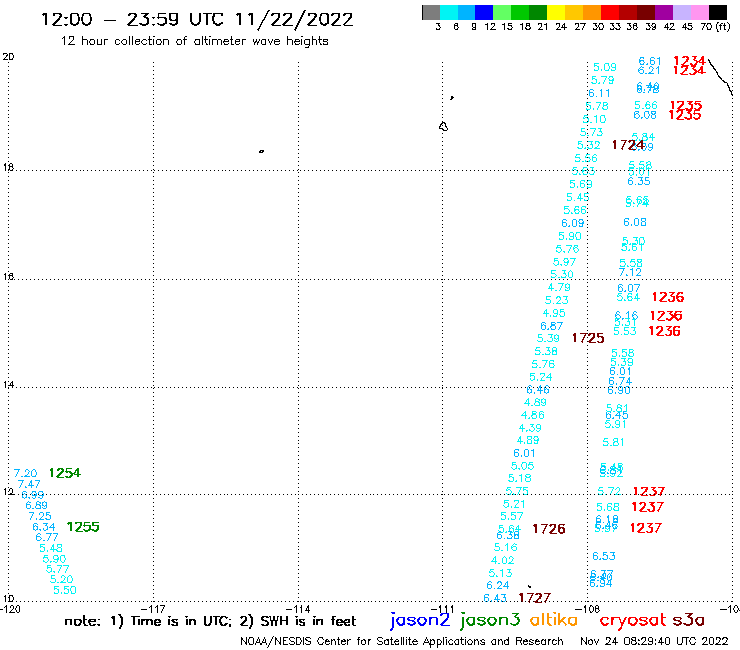Viewport: 740px width, 650px height.
Task: Click the "-117" longitude axis label
Action: (x=154, y=609)
